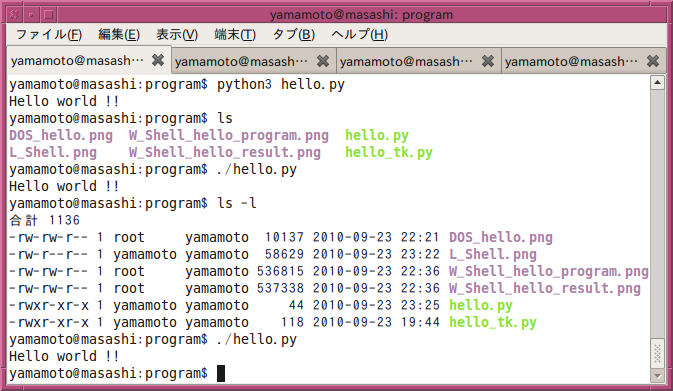Click the terminal cursor block at the prompt
This screenshot has height=391, width=673.
221,373
